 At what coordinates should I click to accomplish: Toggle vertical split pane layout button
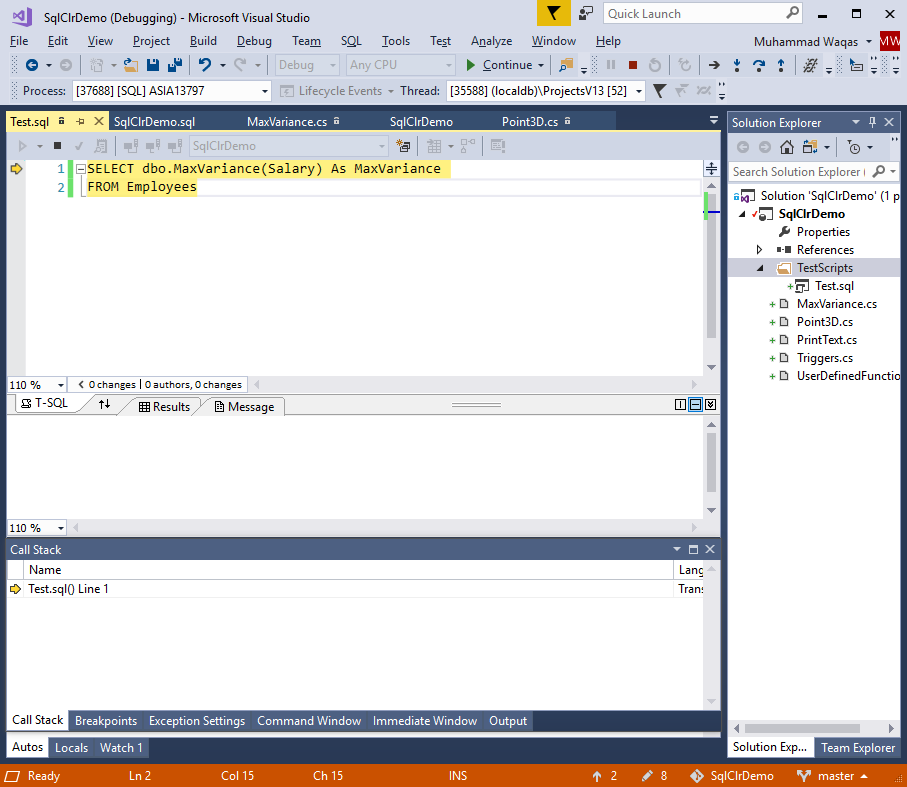coord(680,404)
